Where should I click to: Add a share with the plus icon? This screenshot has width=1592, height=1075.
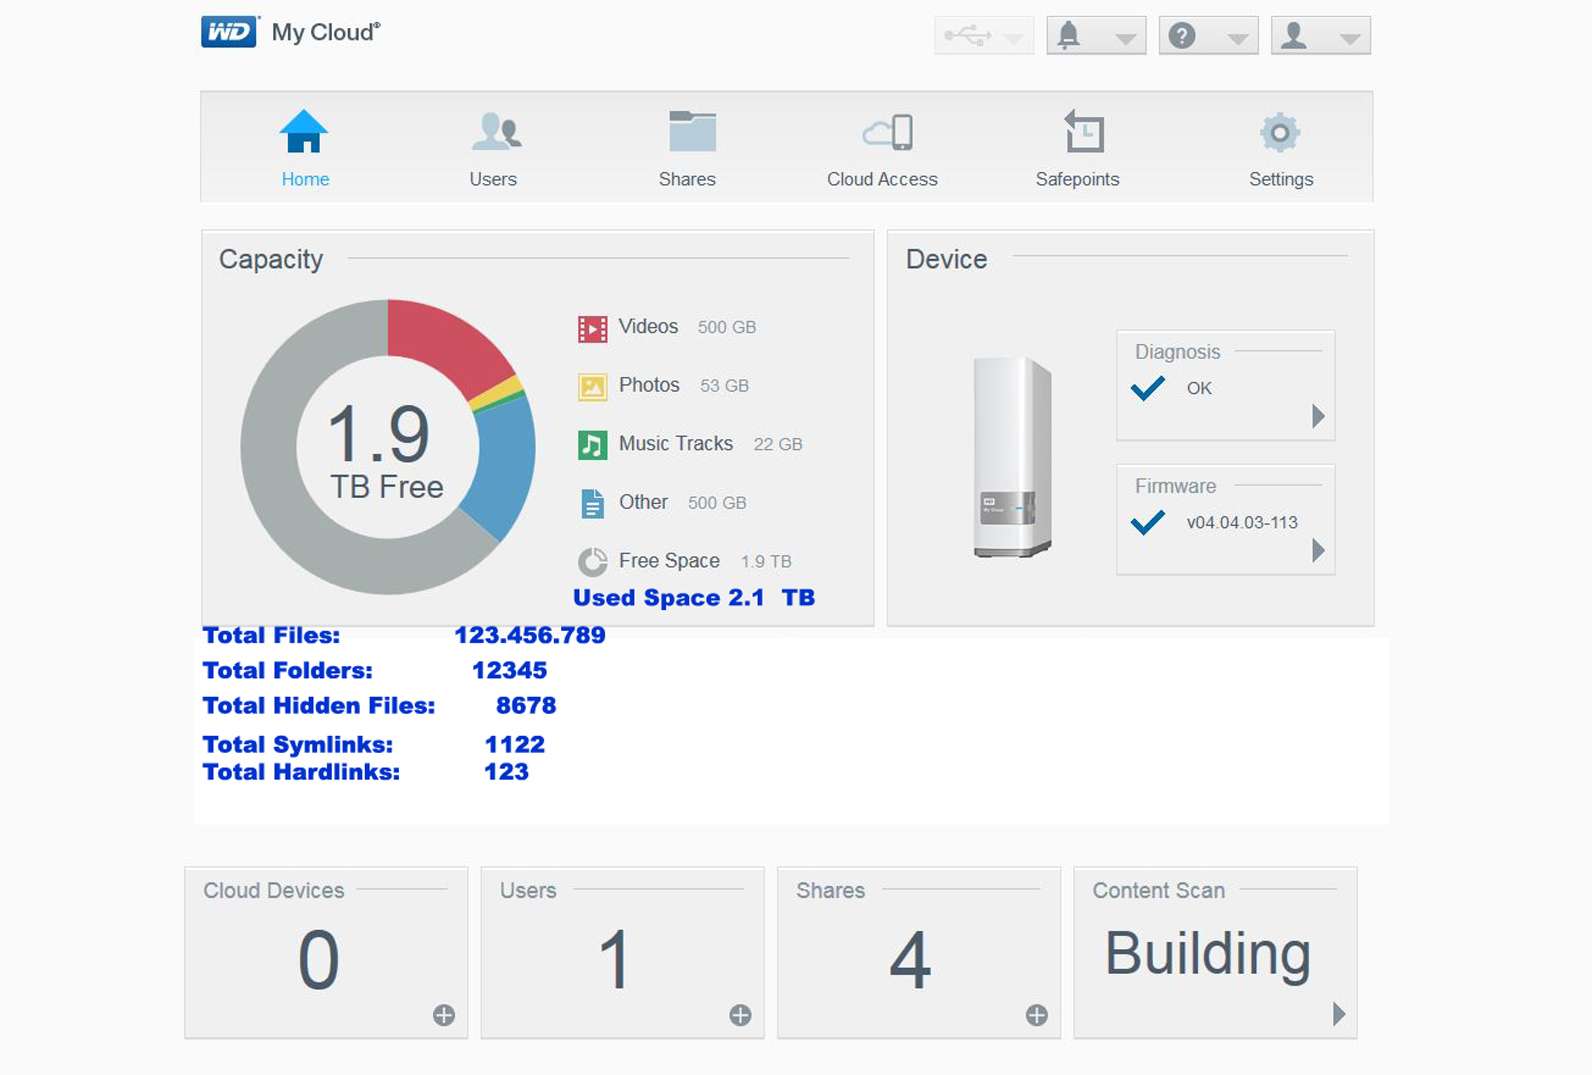click(1037, 1016)
